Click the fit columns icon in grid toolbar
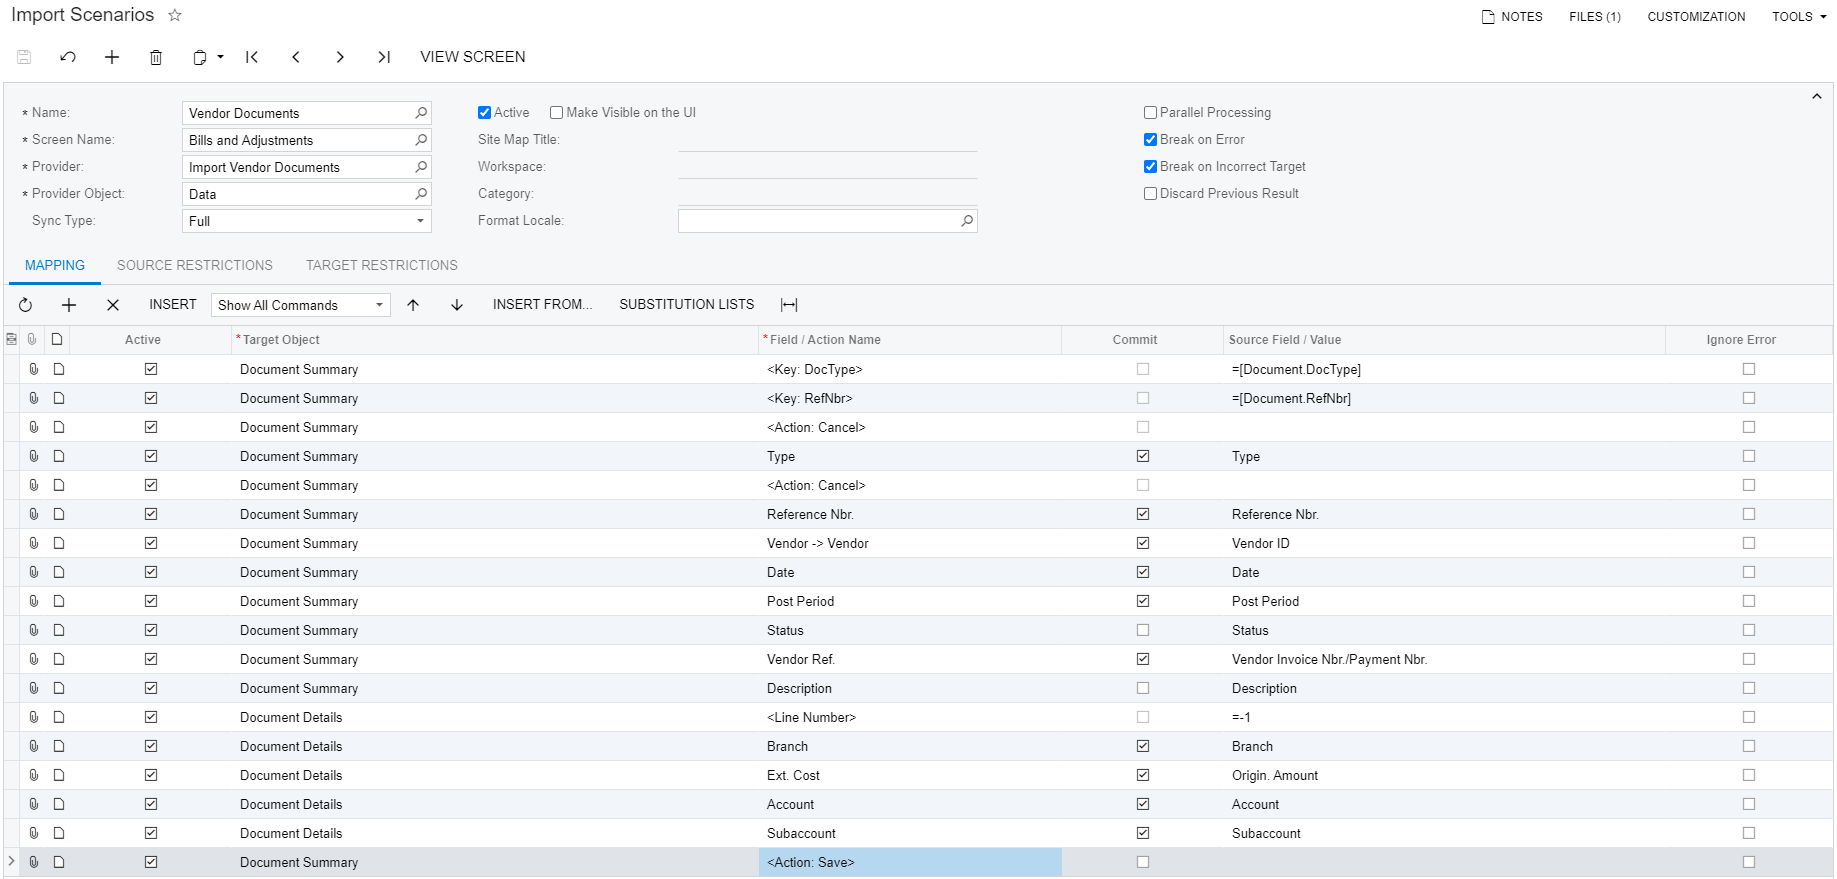Screen dimensions: 1837x879 coord(789,305)
